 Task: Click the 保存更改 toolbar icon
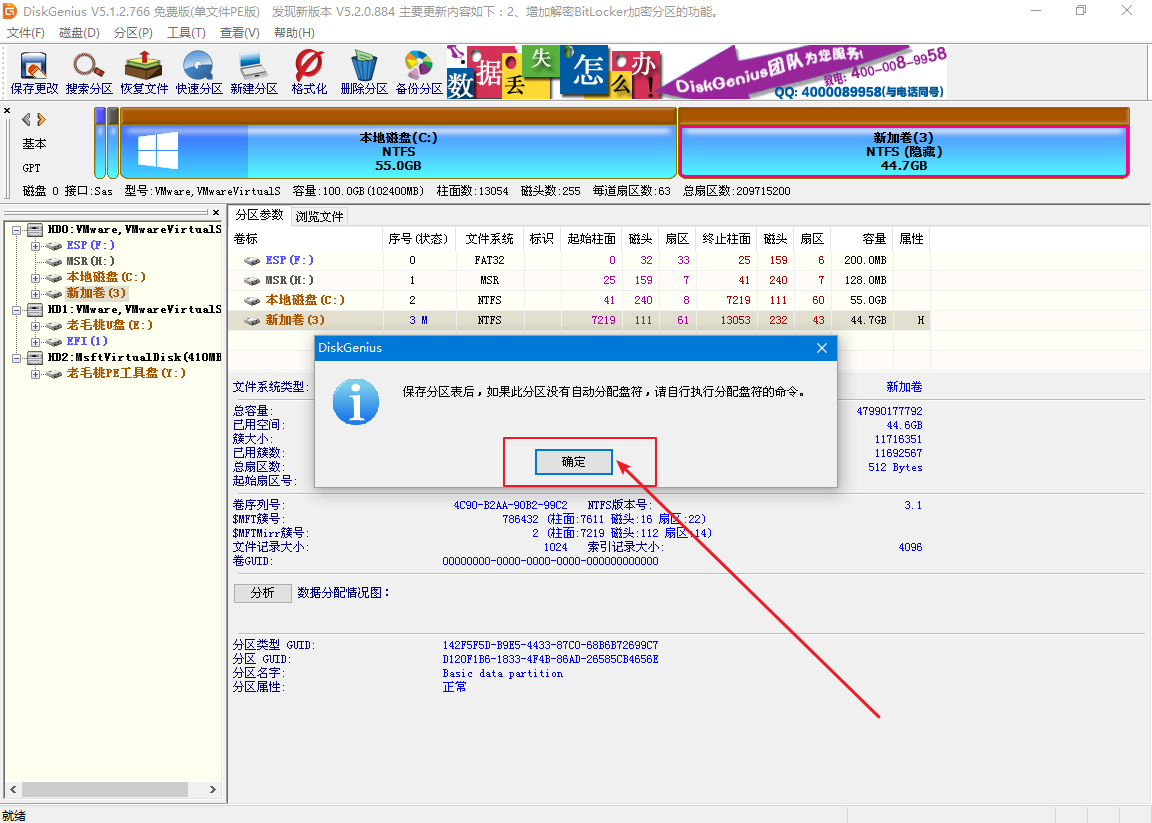(34, 72)
